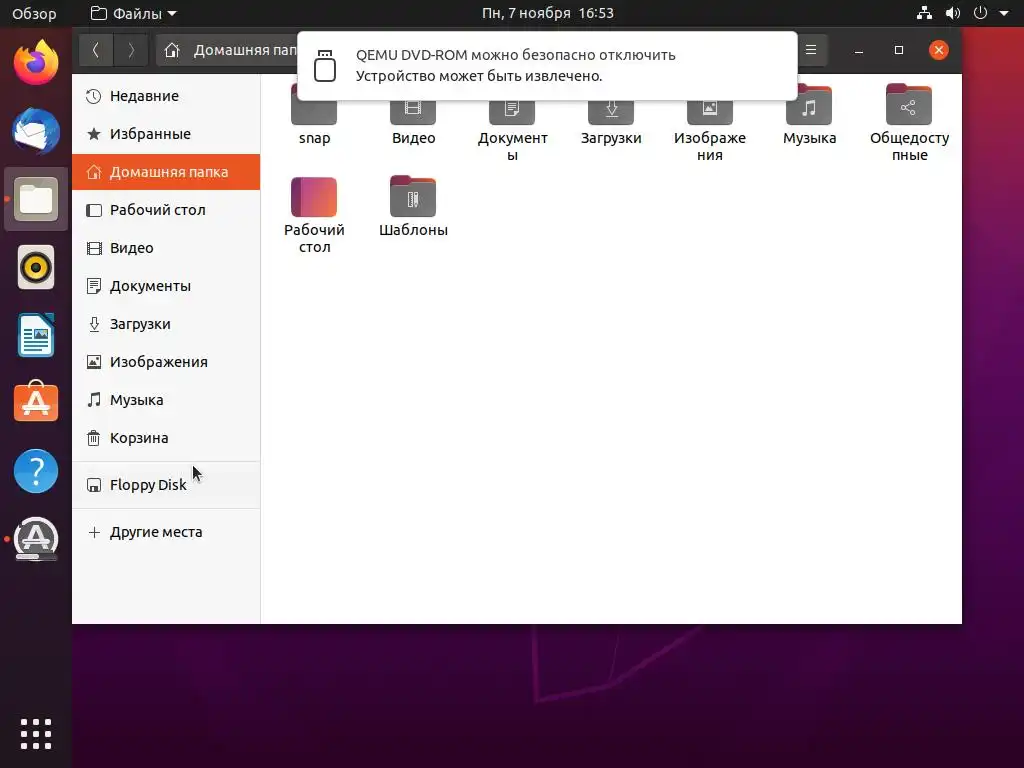Click the Домашняя папка path bar button

(x=227, y=50)
